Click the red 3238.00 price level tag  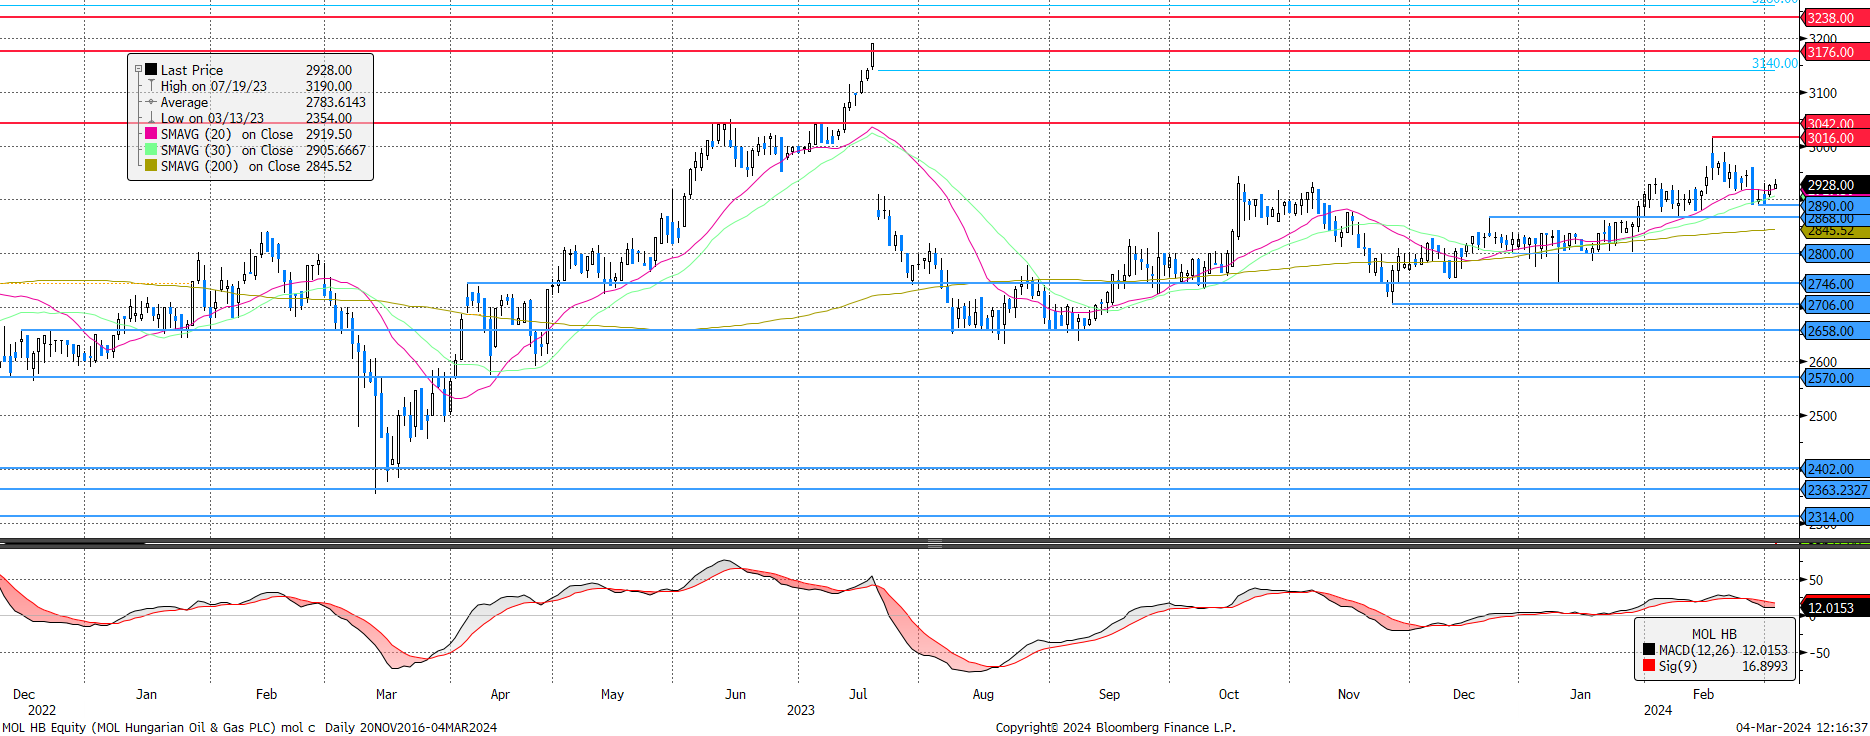(x=1834, y=18)
